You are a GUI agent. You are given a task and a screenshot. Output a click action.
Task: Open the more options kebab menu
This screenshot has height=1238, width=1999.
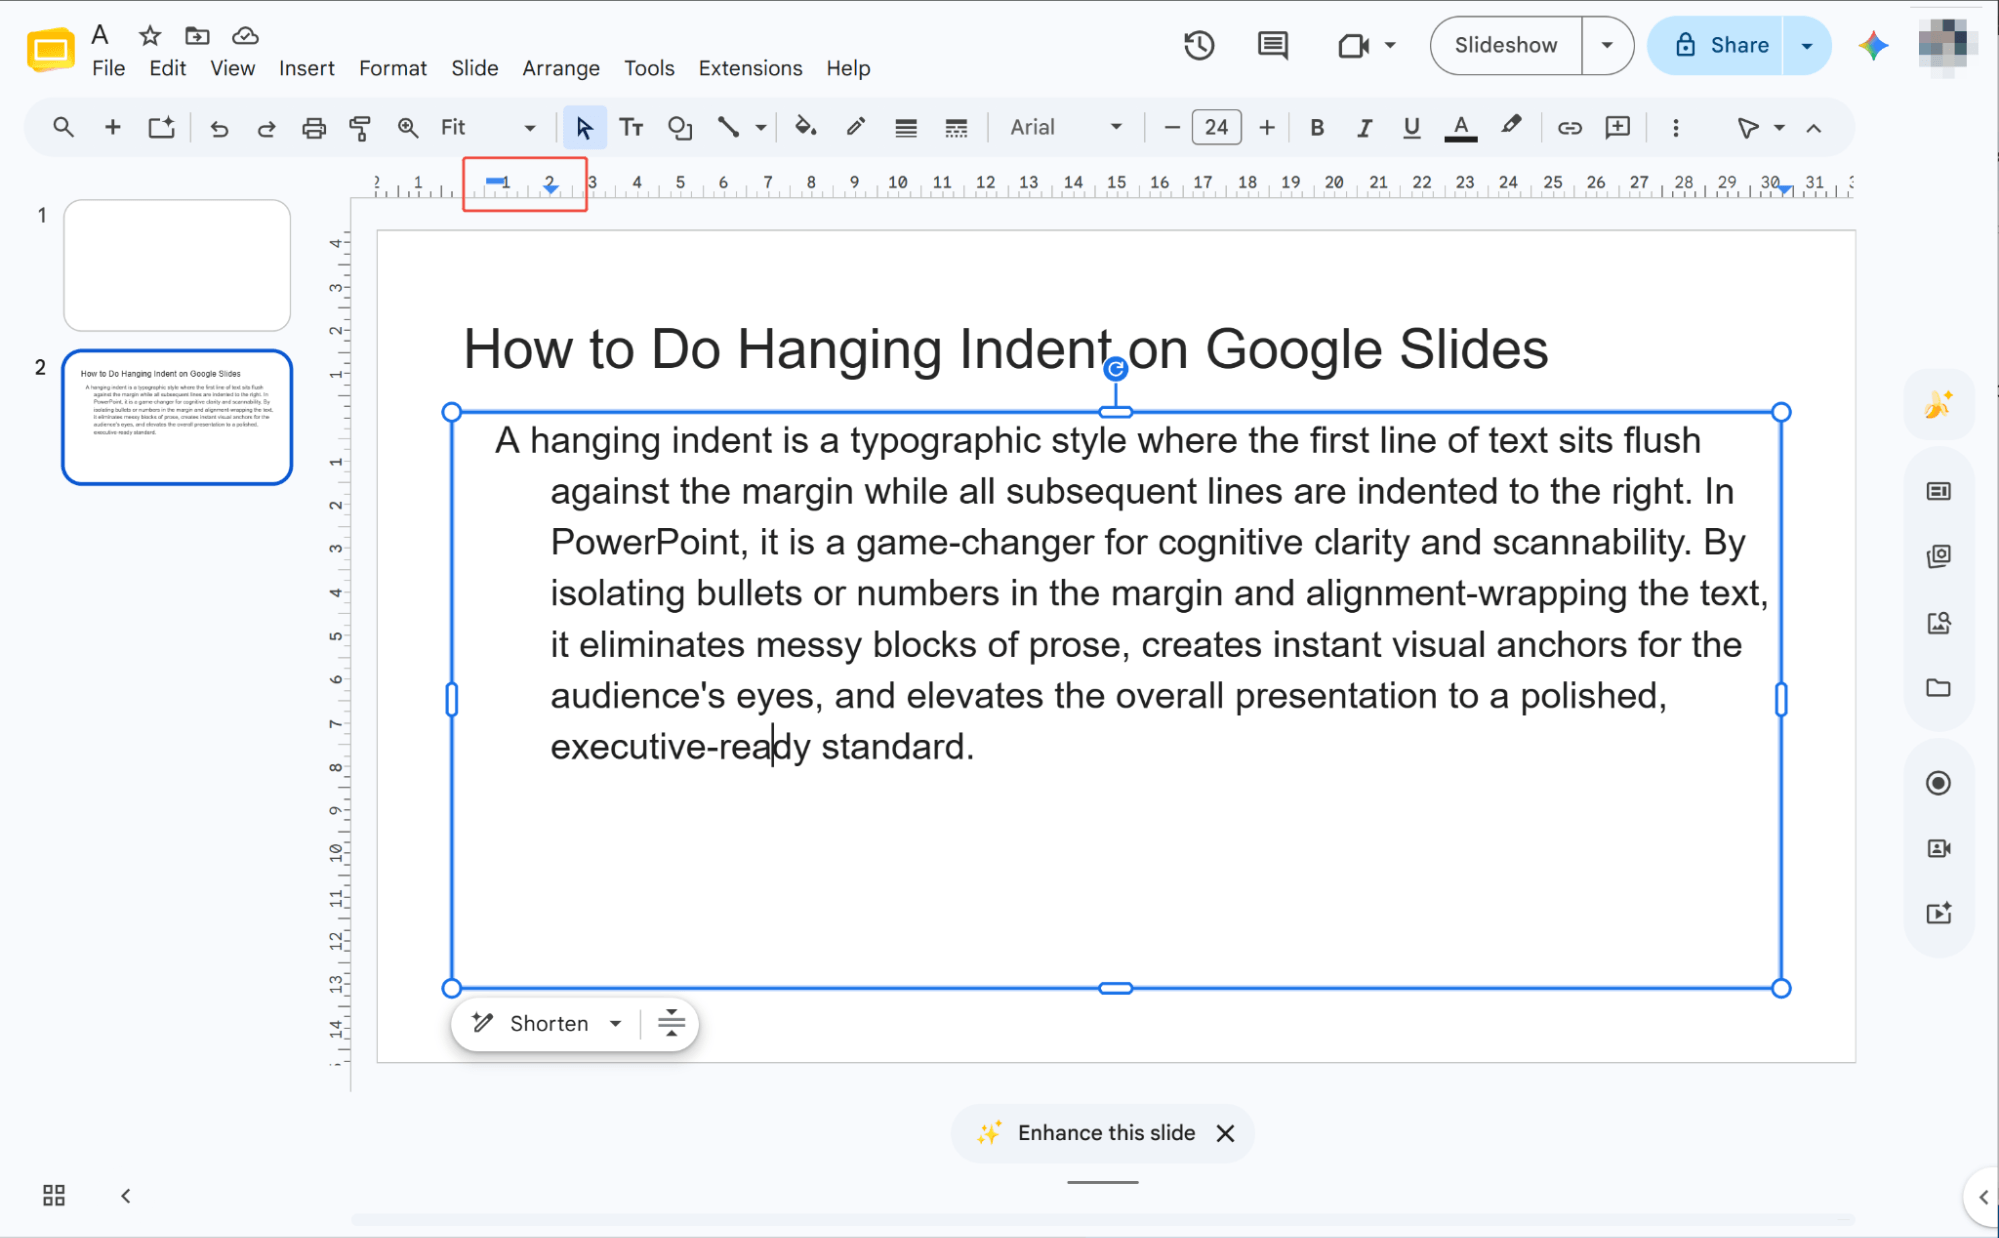tap(1676, 128)
